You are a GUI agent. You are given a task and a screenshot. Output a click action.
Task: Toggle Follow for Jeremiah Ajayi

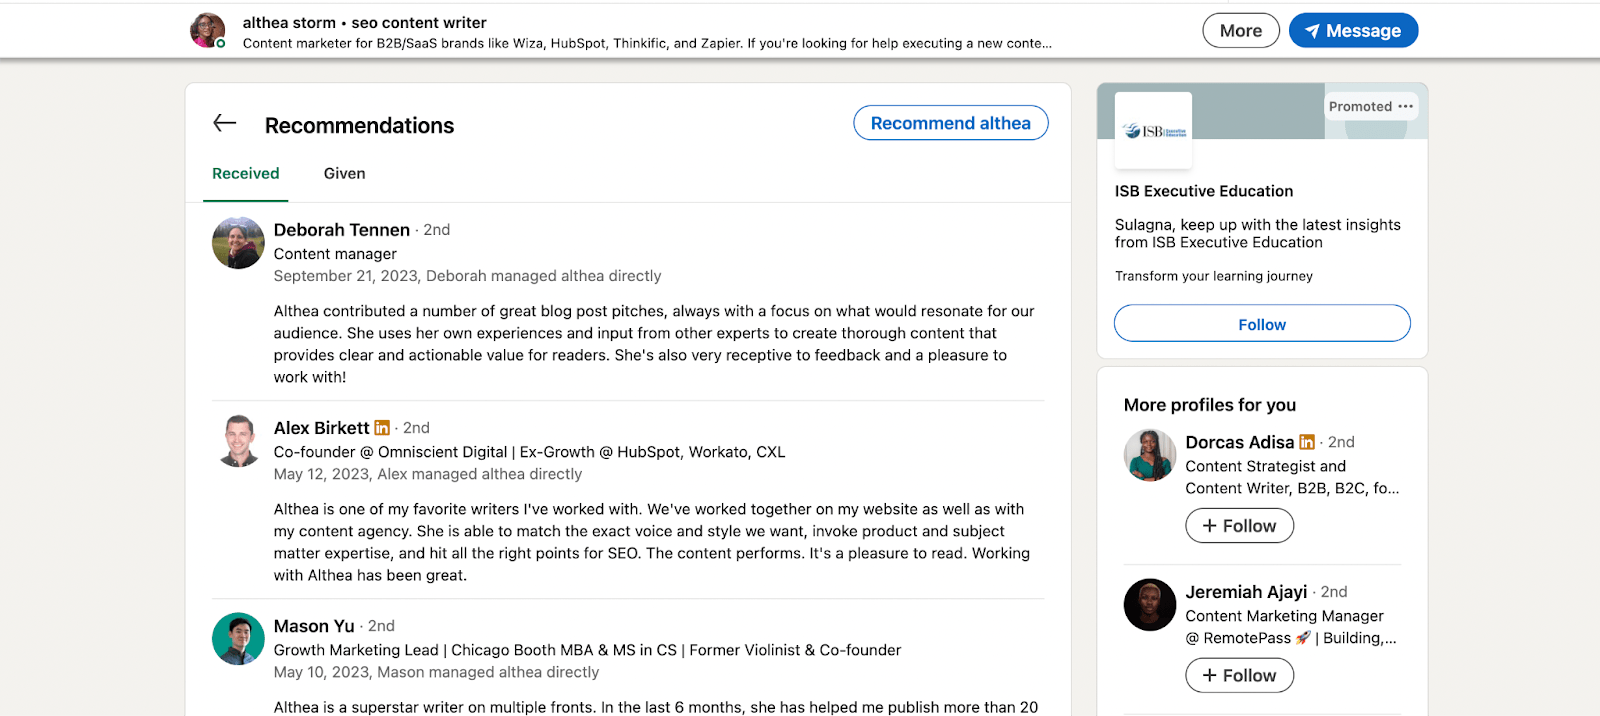1239,675
